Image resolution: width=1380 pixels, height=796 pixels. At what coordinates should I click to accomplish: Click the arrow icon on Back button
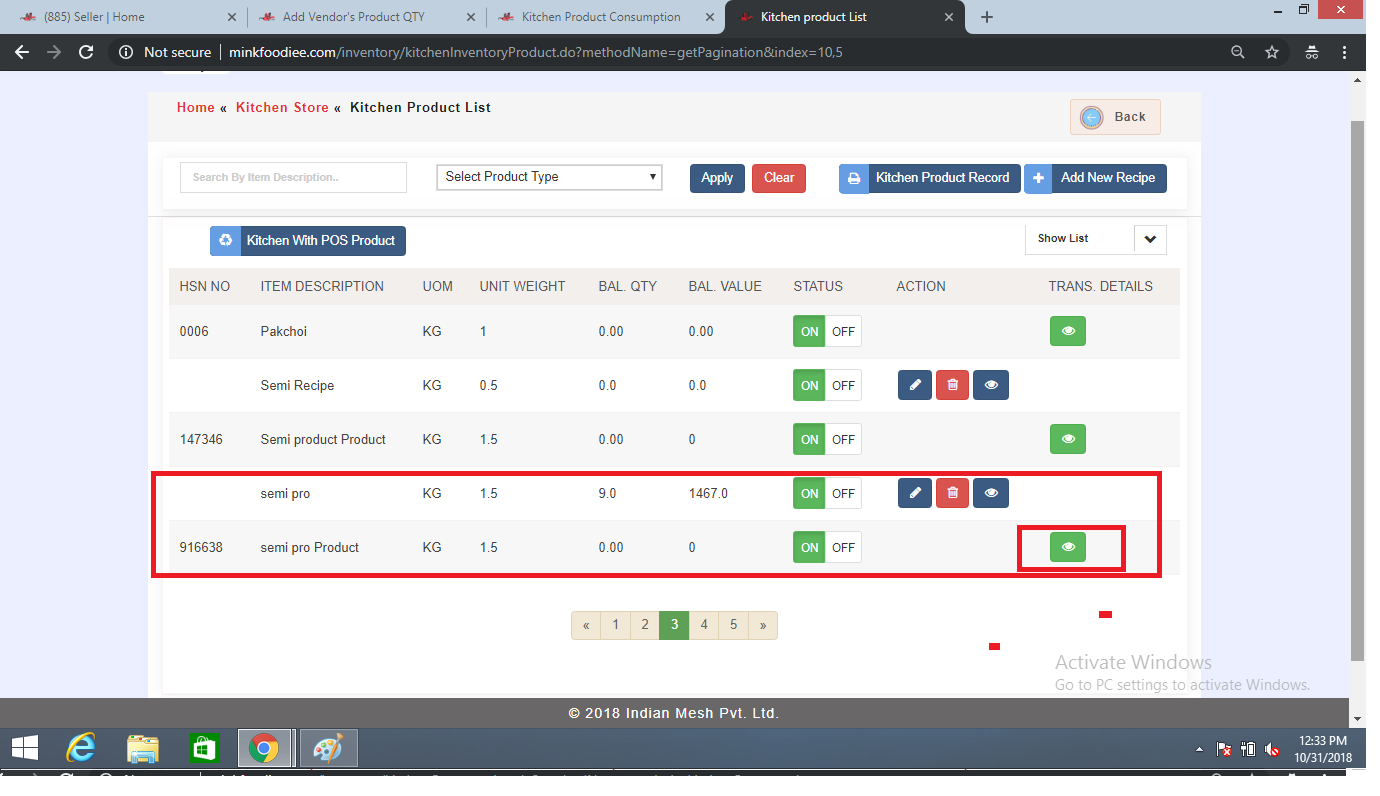[x=1092, y=117]
